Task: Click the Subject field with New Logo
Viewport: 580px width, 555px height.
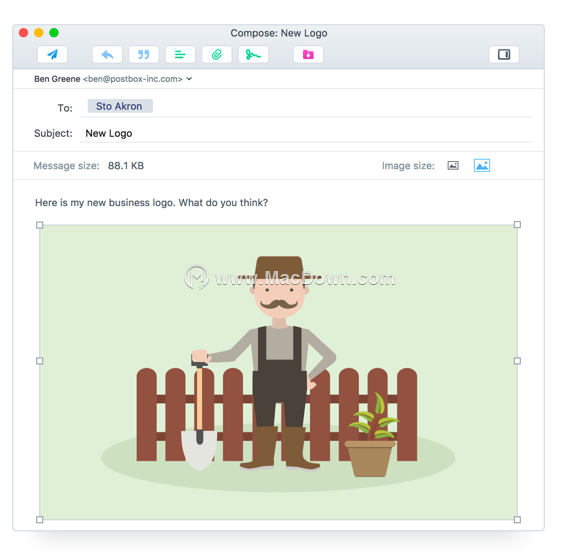Action: (x=306, y=133)
